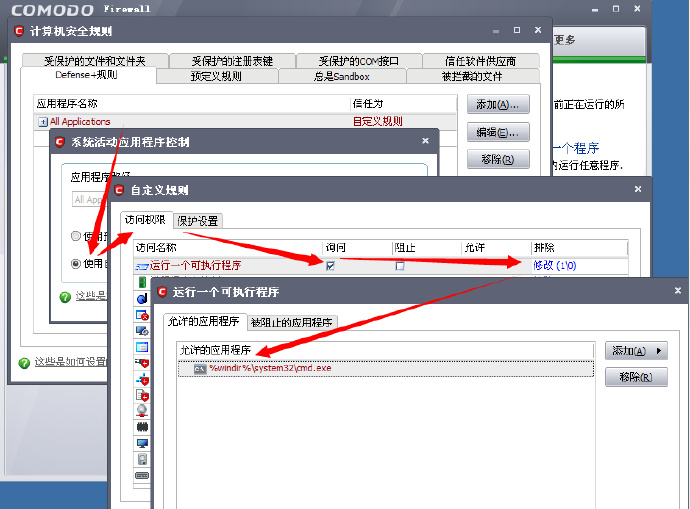Click the blue hook icon in access list
Viewport: 690px width, 509px height.
pyautogui.click(x=142, y=299)
